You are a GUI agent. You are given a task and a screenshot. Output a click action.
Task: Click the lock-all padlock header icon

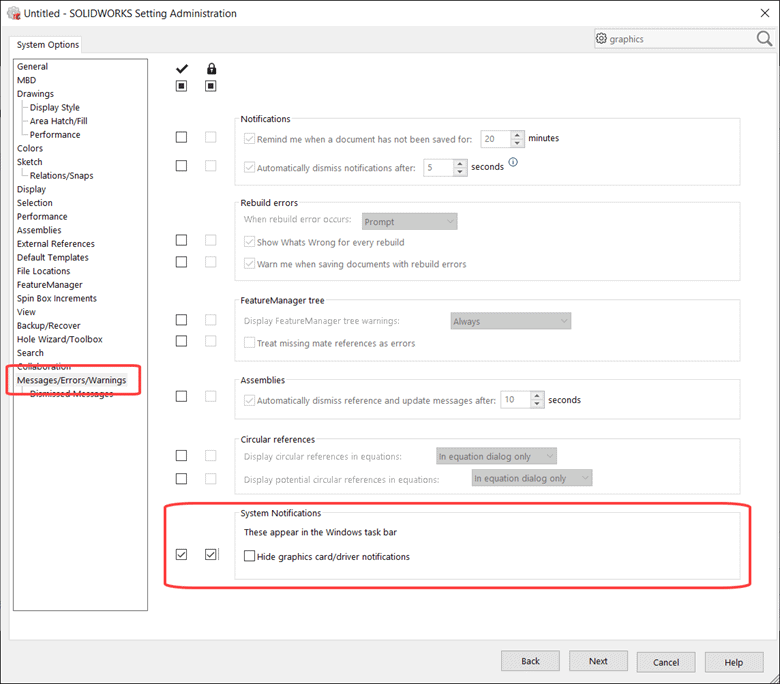(x=211, y=69)
